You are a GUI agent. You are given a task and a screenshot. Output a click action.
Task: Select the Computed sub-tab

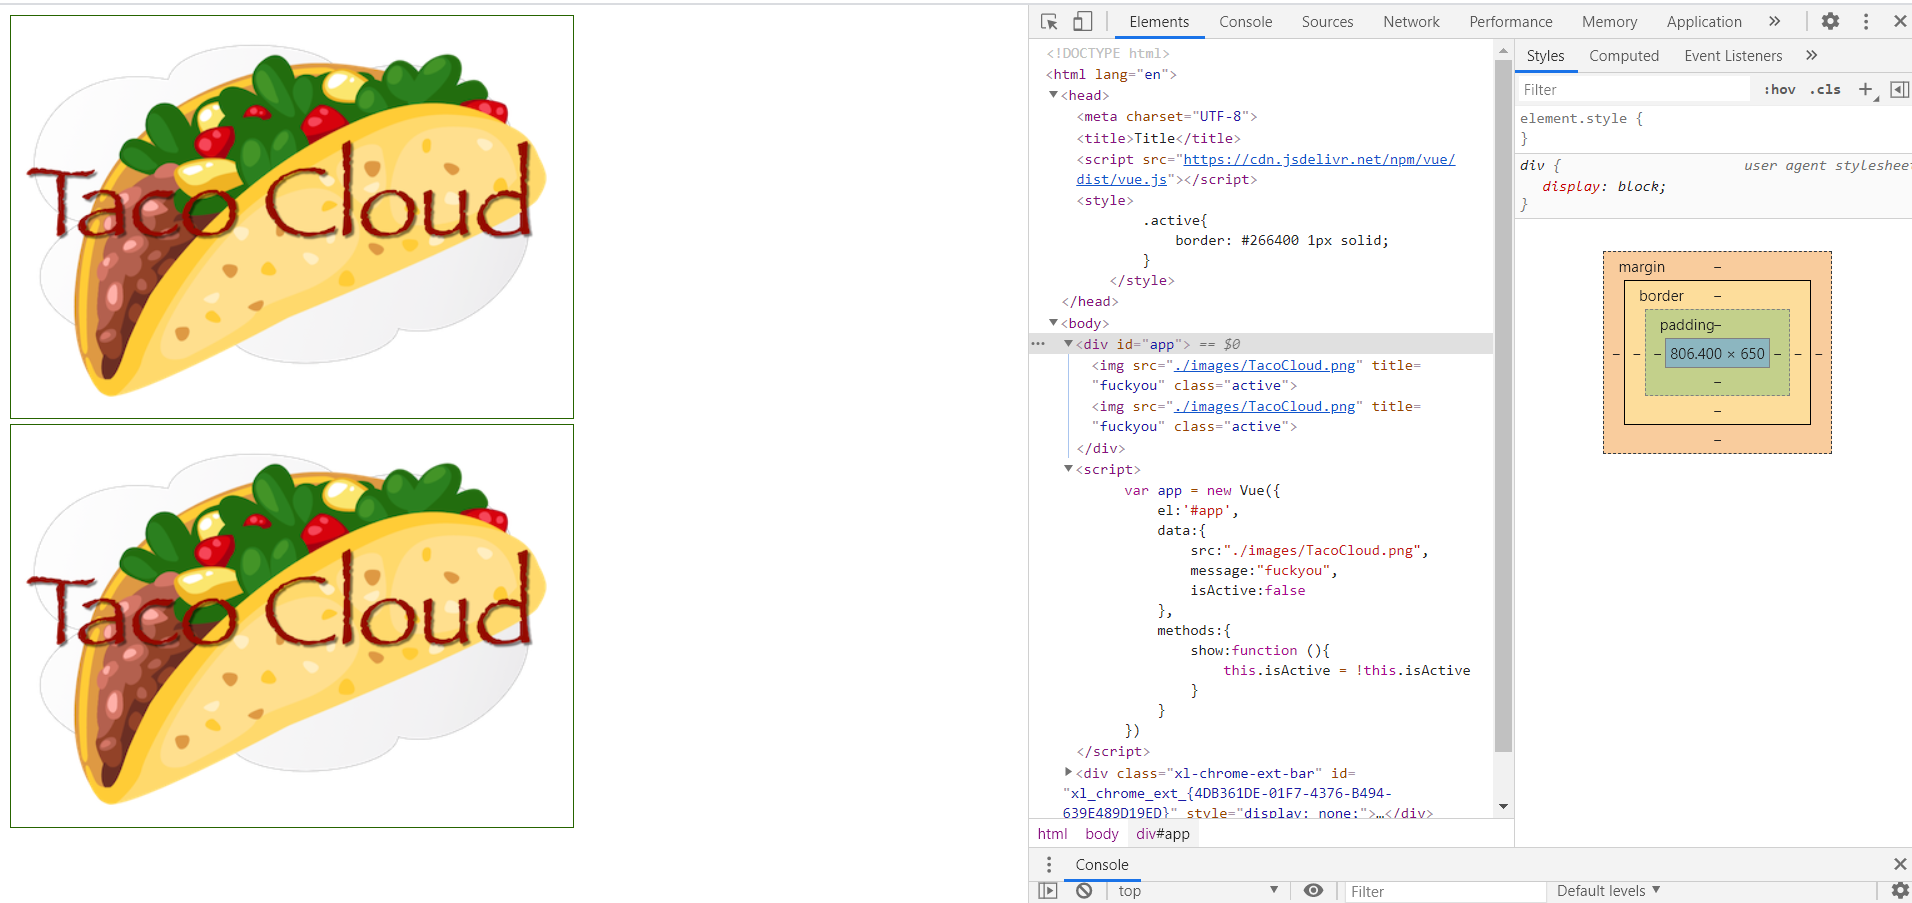click(x=1624, y=55)
